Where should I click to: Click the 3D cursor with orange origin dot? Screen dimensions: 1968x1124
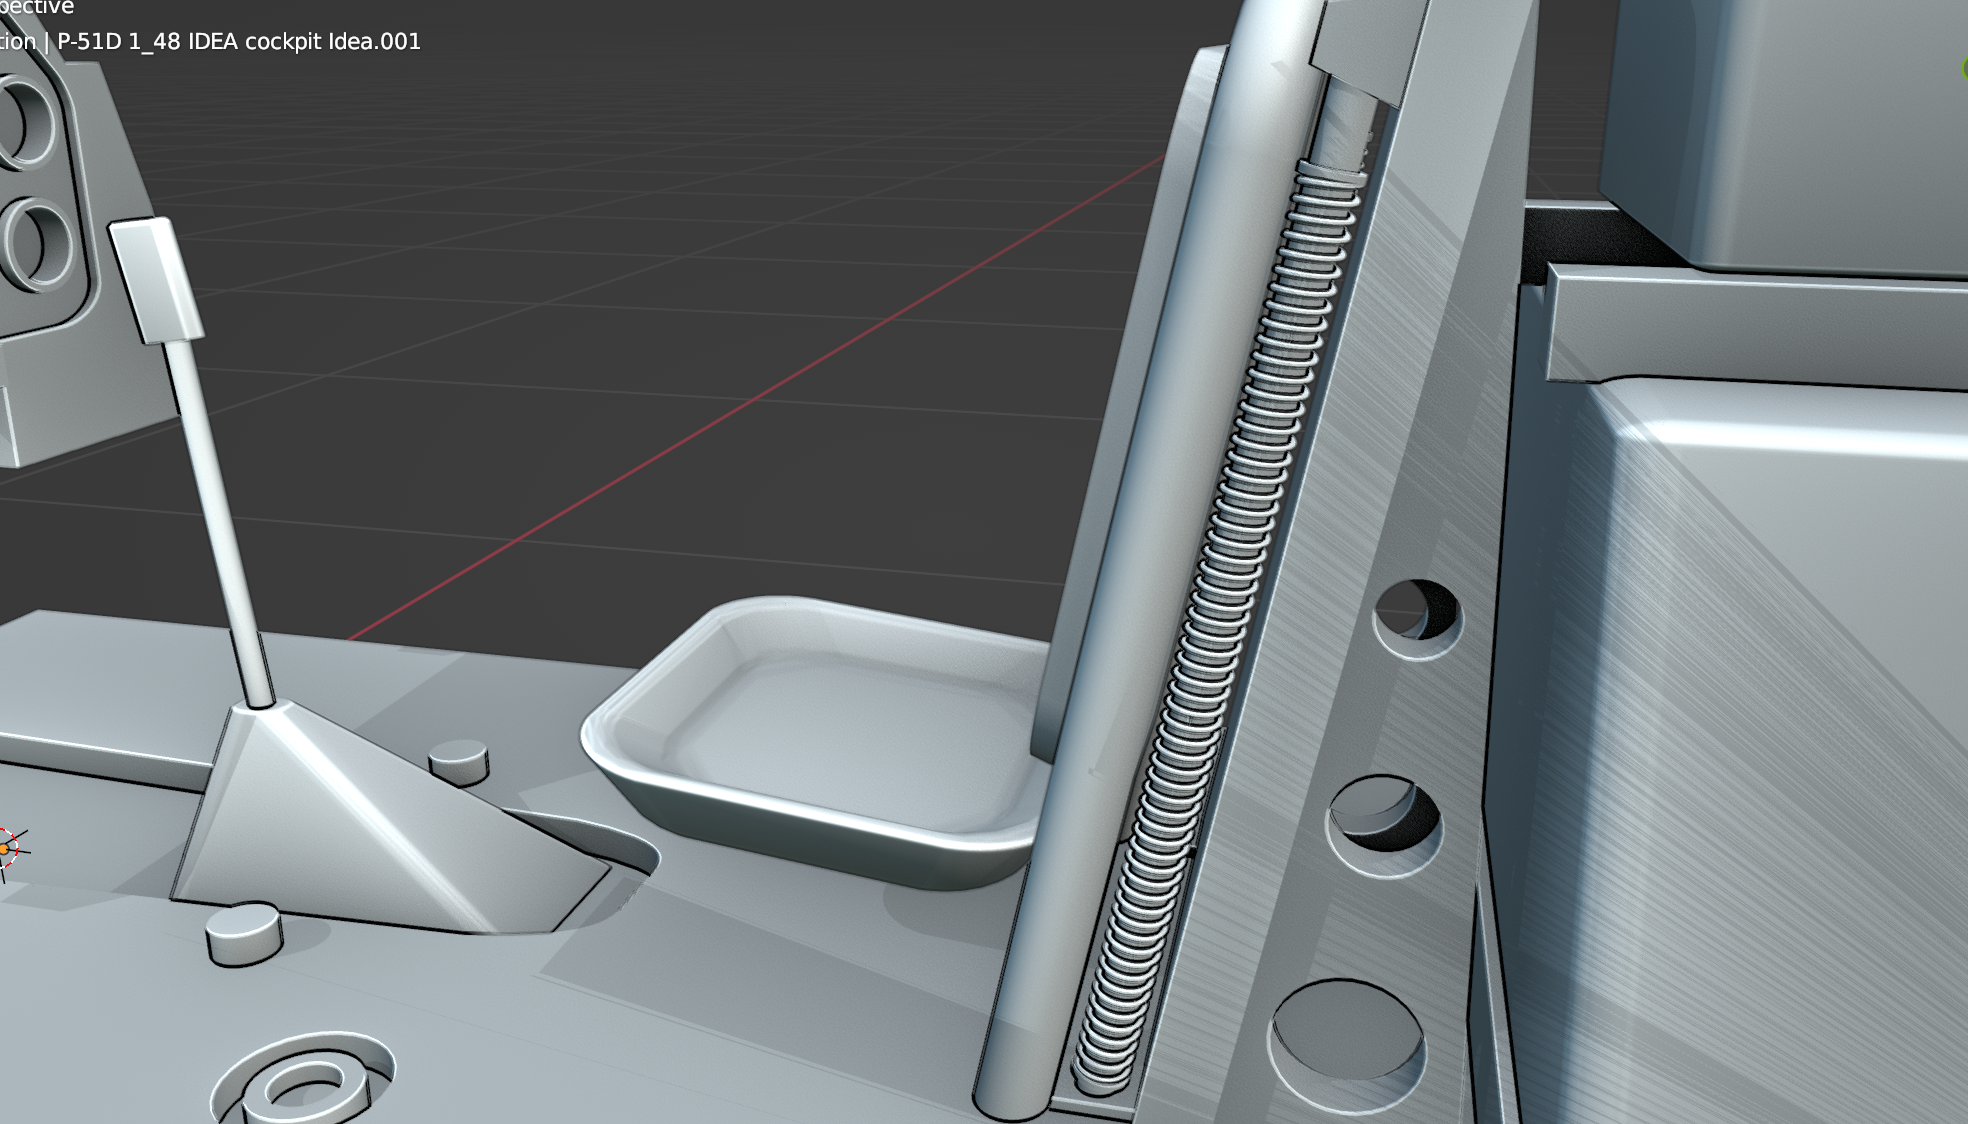[5, 849]
